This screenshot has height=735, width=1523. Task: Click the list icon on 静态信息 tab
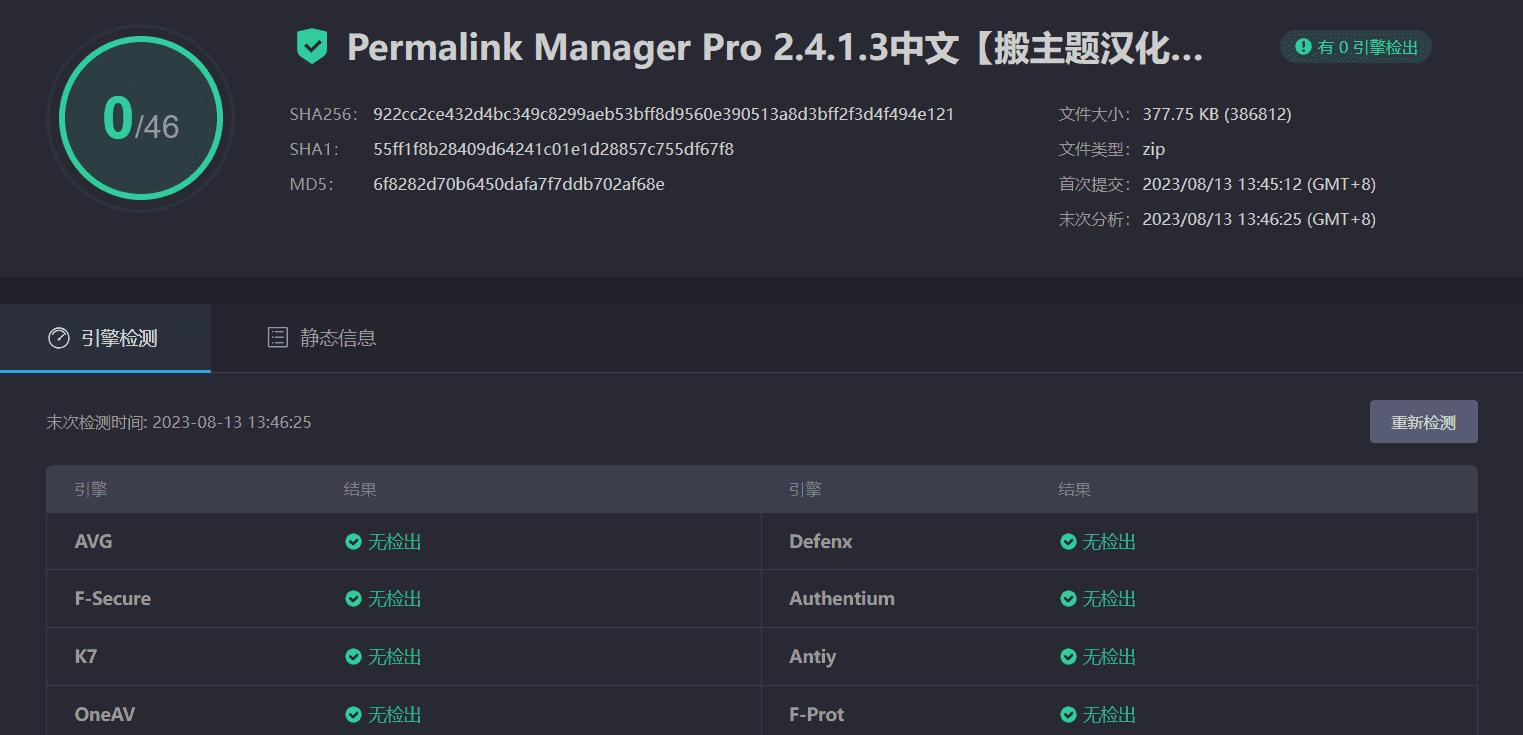click(x=278, y=338)
